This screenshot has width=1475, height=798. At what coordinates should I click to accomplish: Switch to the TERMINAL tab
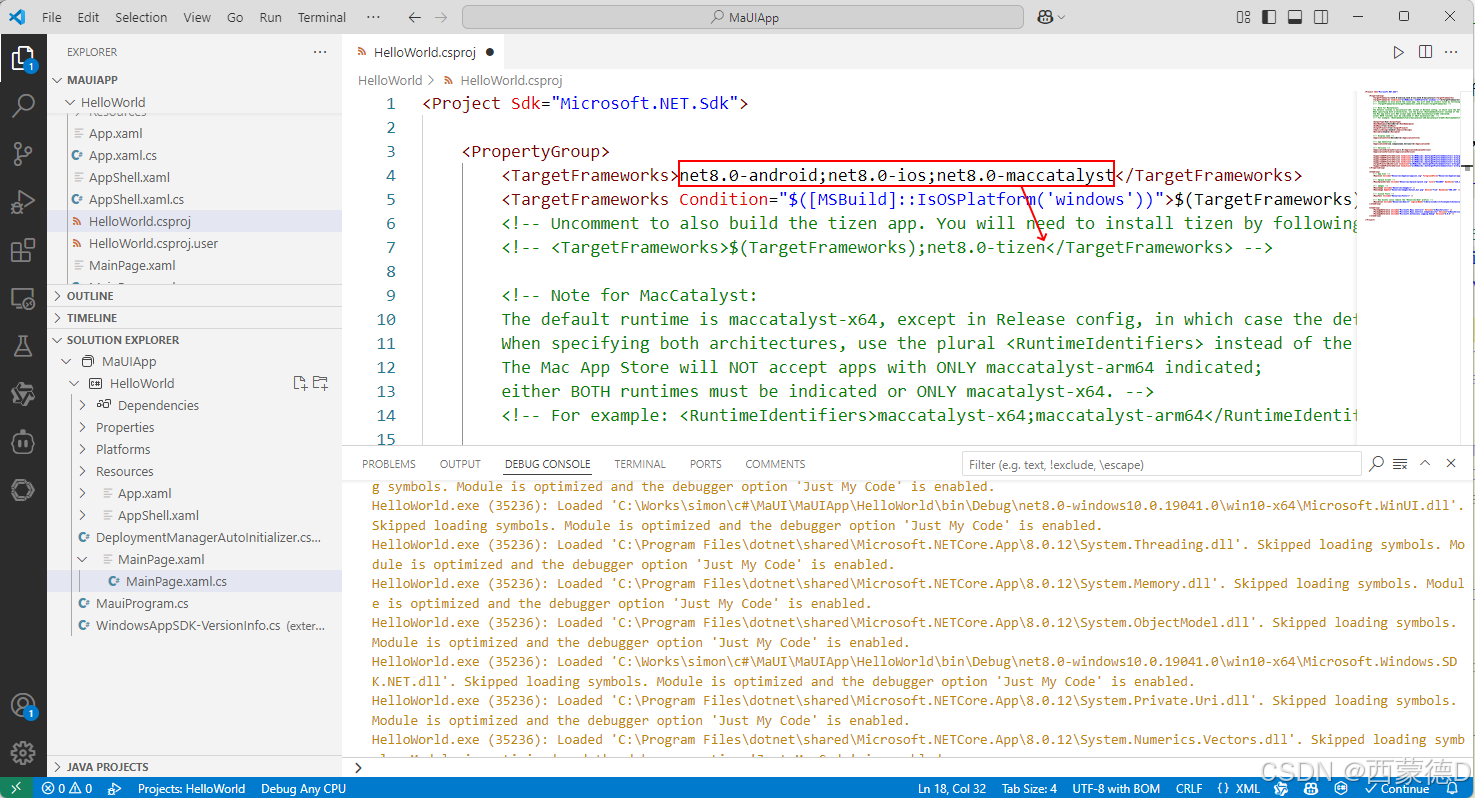(x=640, y=464)
